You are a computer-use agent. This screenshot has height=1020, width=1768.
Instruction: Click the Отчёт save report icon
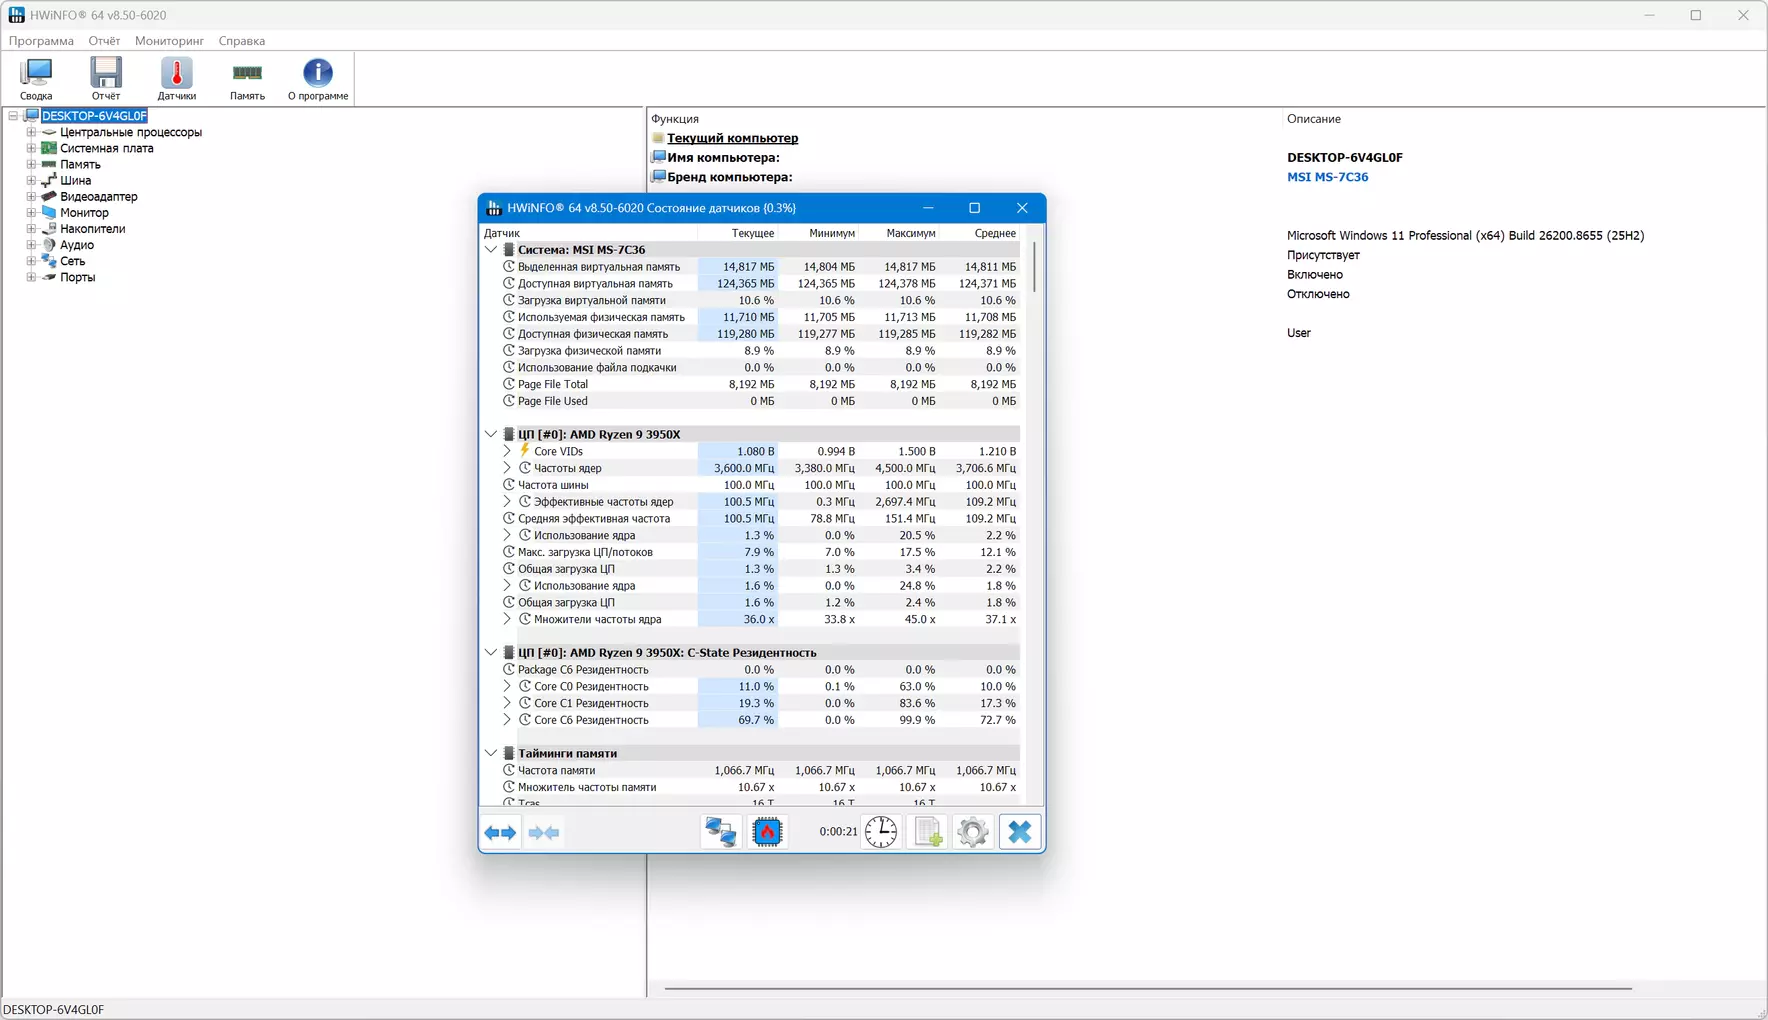click(106, 79)
